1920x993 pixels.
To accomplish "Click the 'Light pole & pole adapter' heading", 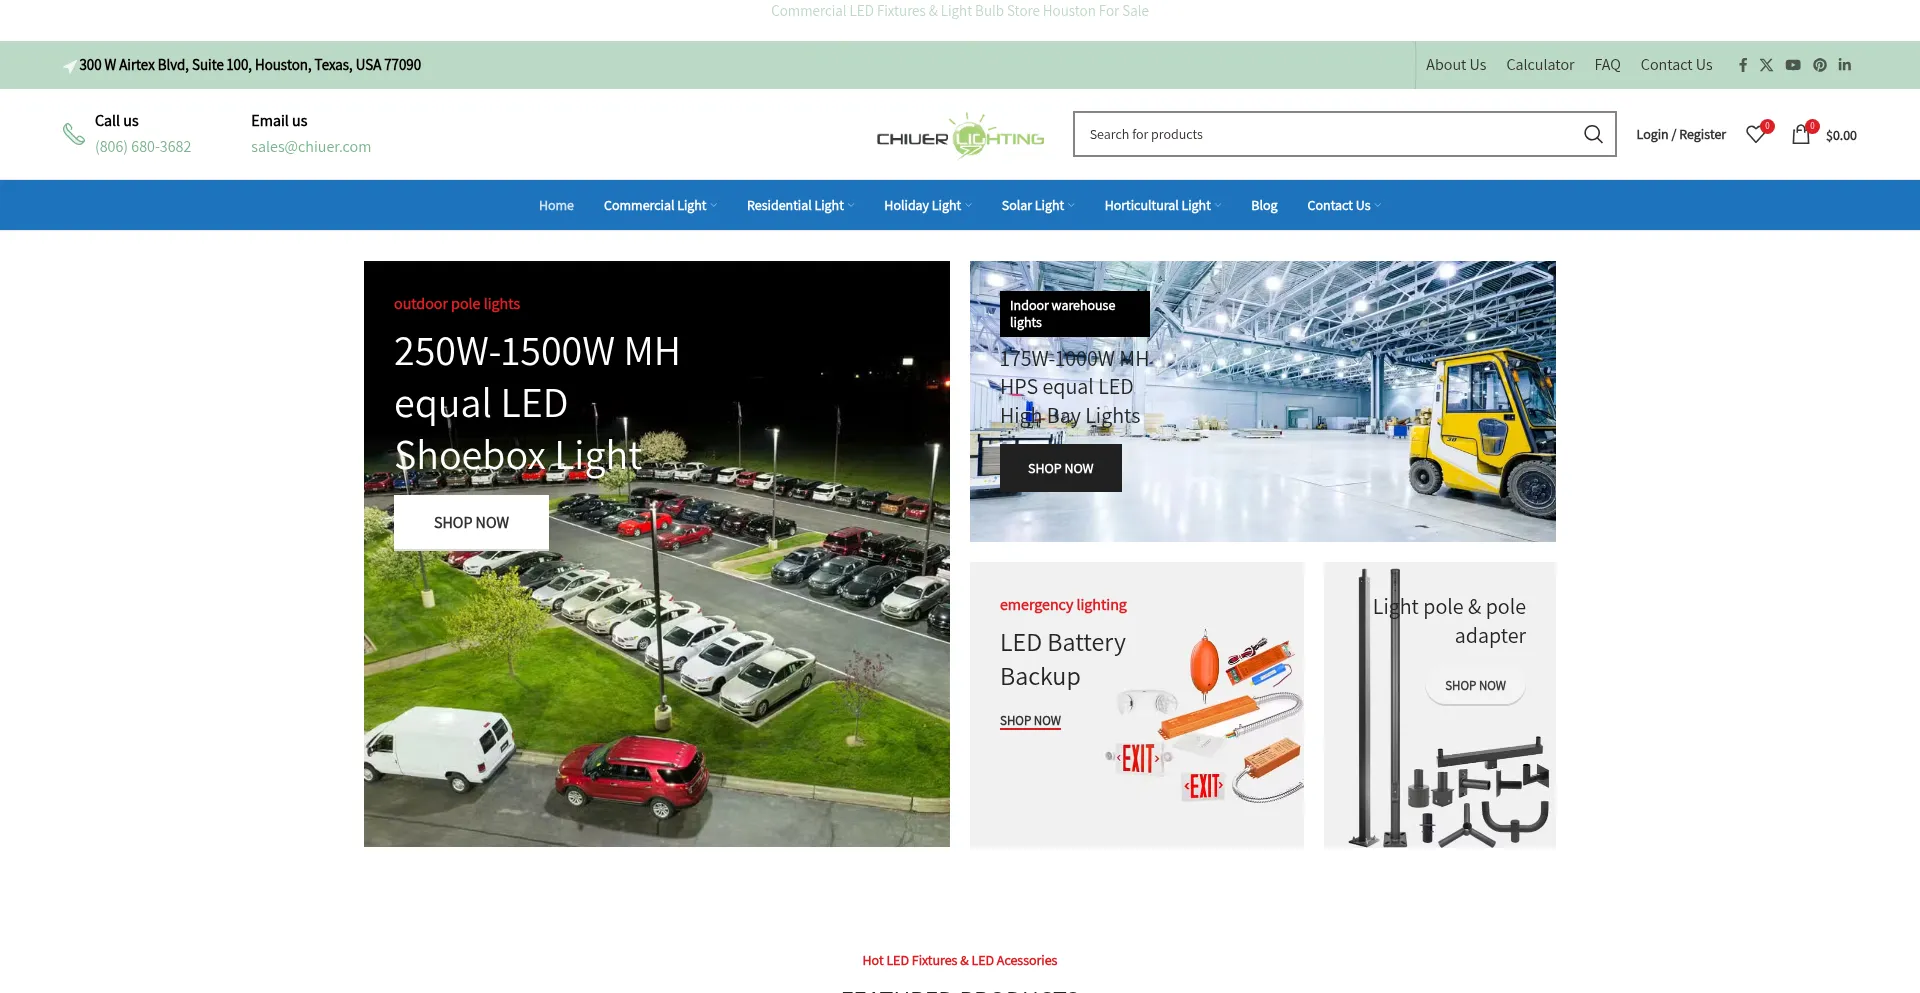I will pyautogui.click(x=1449, y=621).
